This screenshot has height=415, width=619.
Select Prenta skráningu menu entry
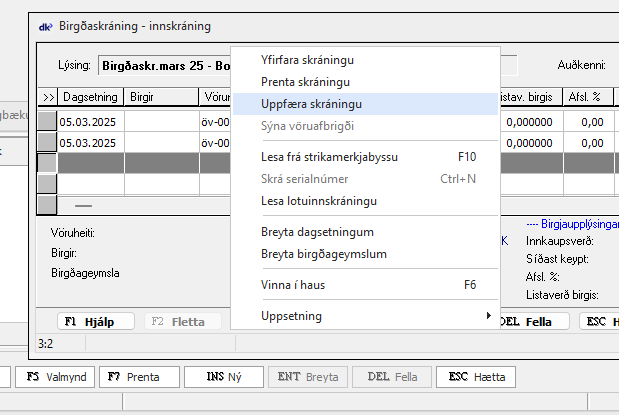[x=304, y=82]
